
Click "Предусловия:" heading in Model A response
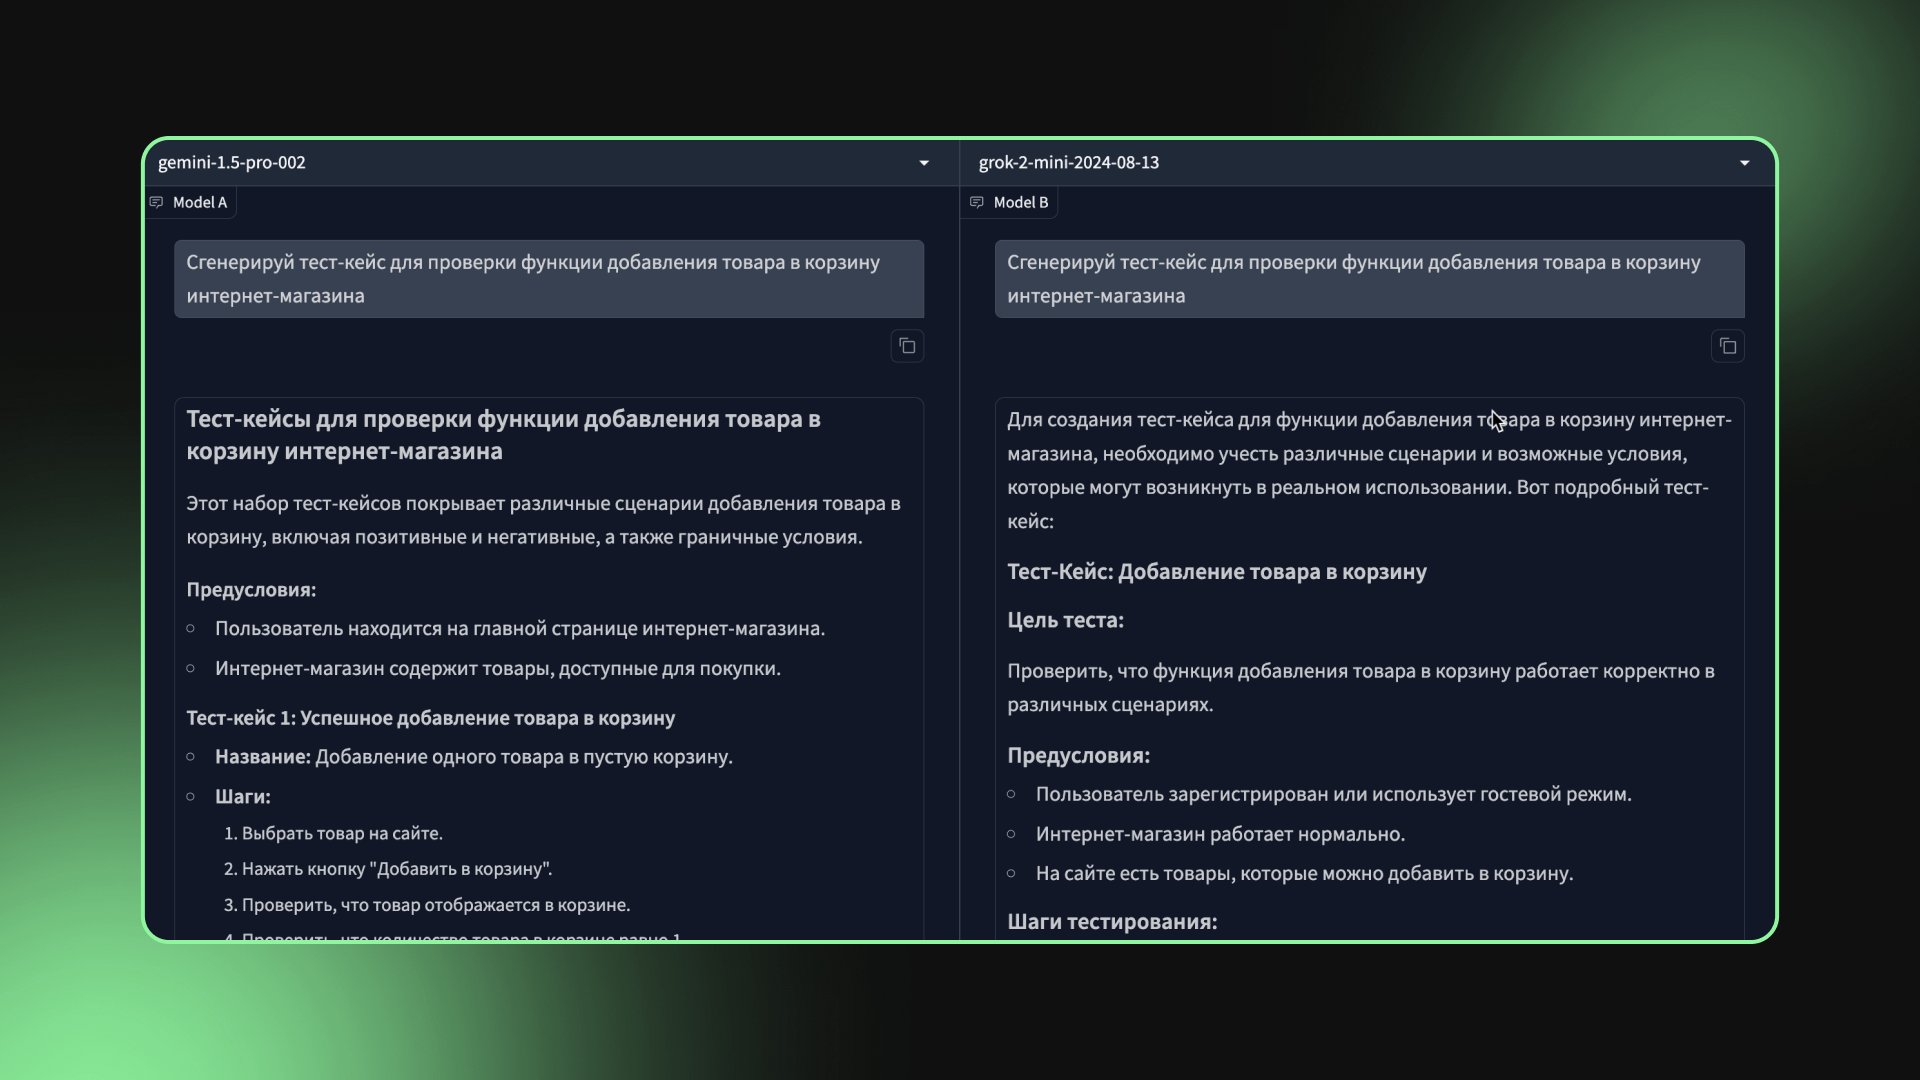[x=251, y=589]
